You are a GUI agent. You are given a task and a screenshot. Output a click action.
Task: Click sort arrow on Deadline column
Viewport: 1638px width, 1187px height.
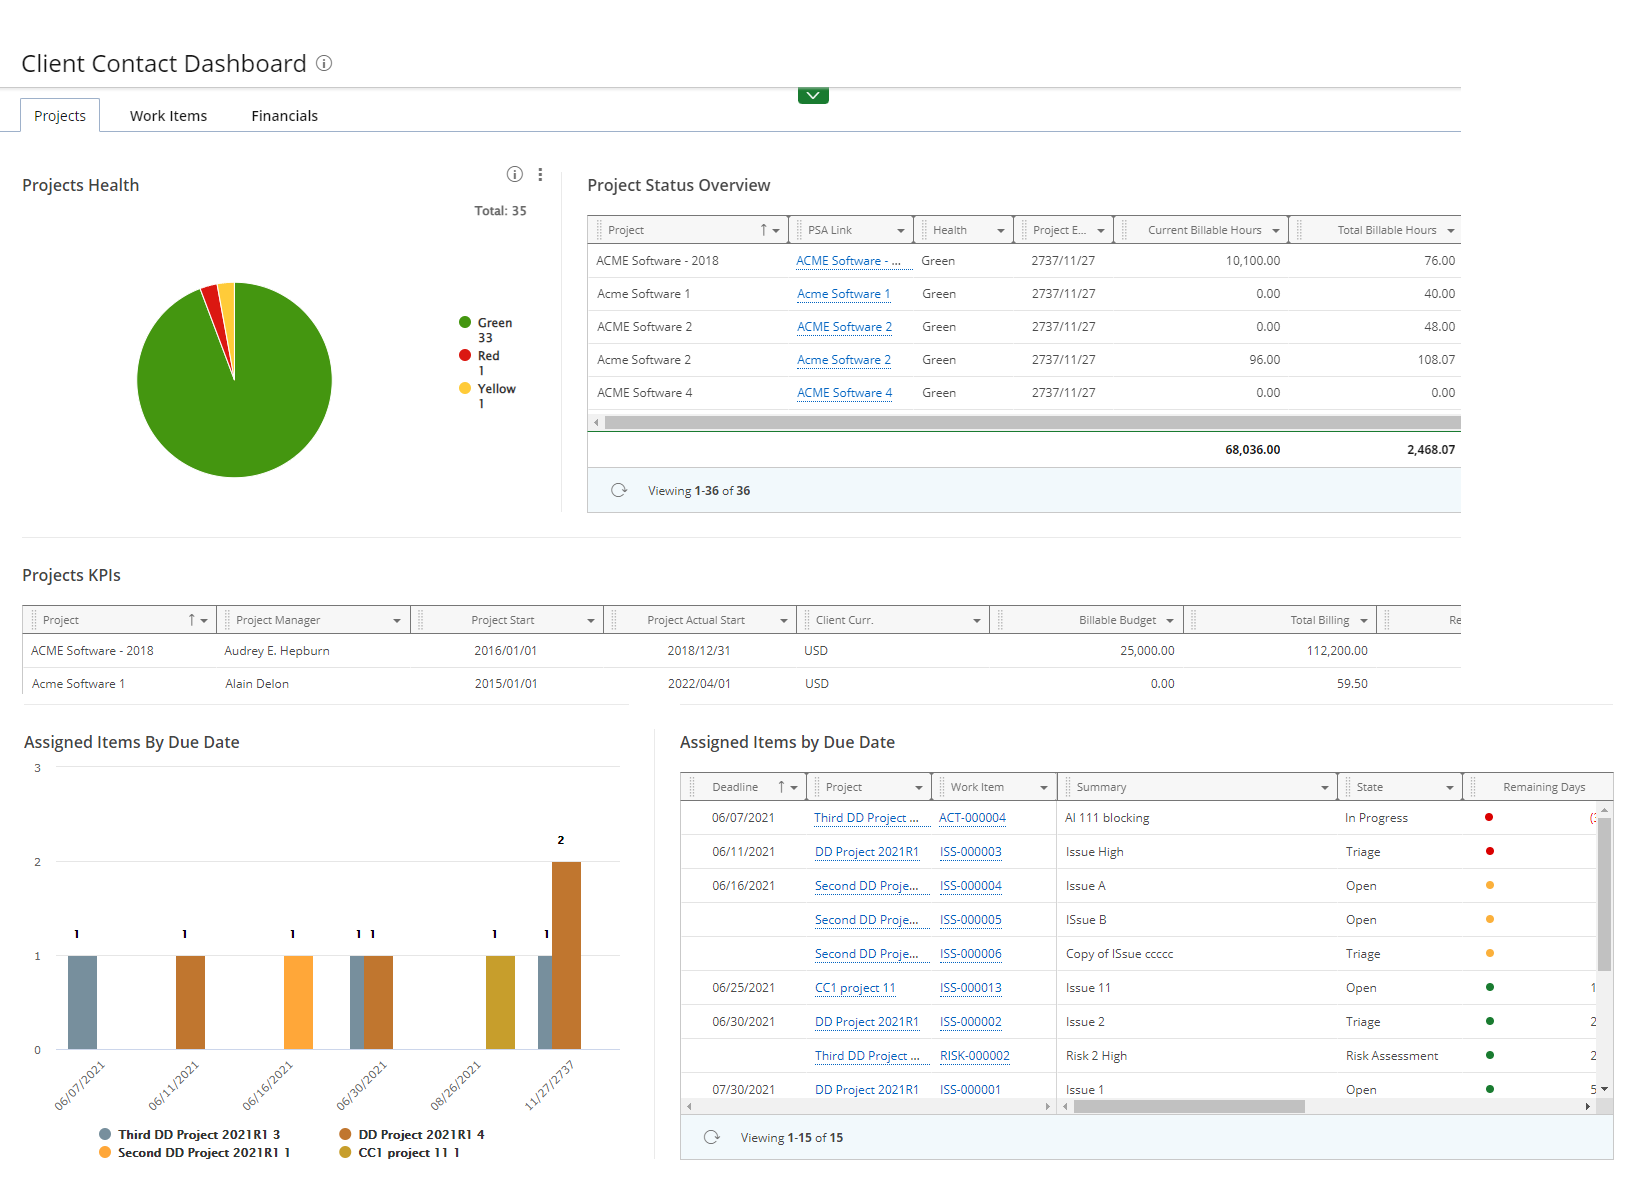pyautogui.click(x=781, y=787)
